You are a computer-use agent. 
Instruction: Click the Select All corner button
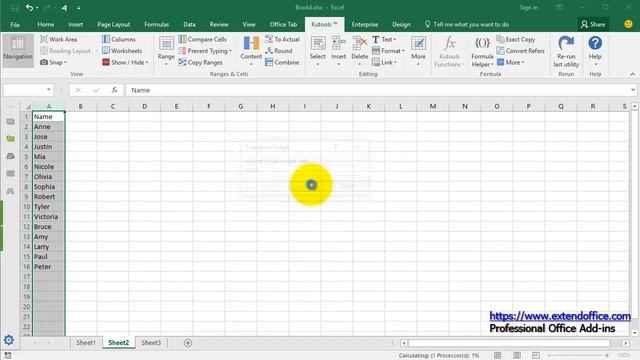point(27,106)
